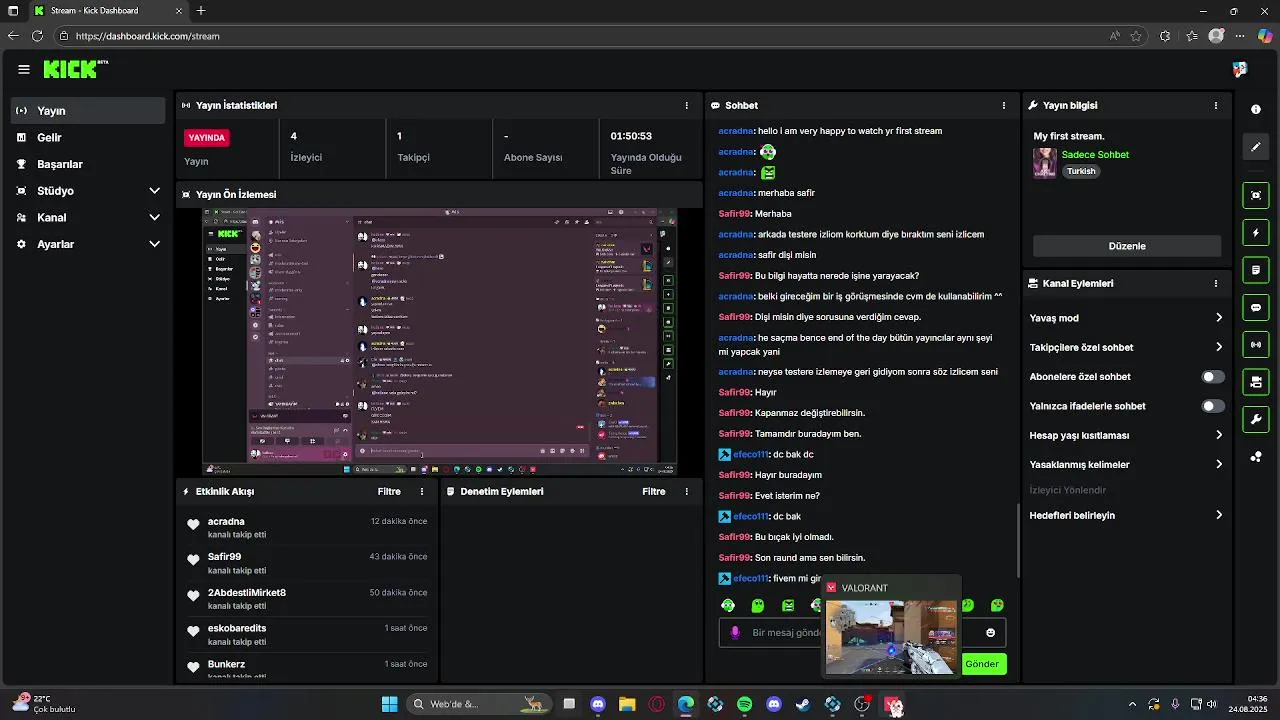The height and width of the screenshot is (720, 1280).
Task: Open the emoji picker smiley in message box
Action: click(991, 632)
